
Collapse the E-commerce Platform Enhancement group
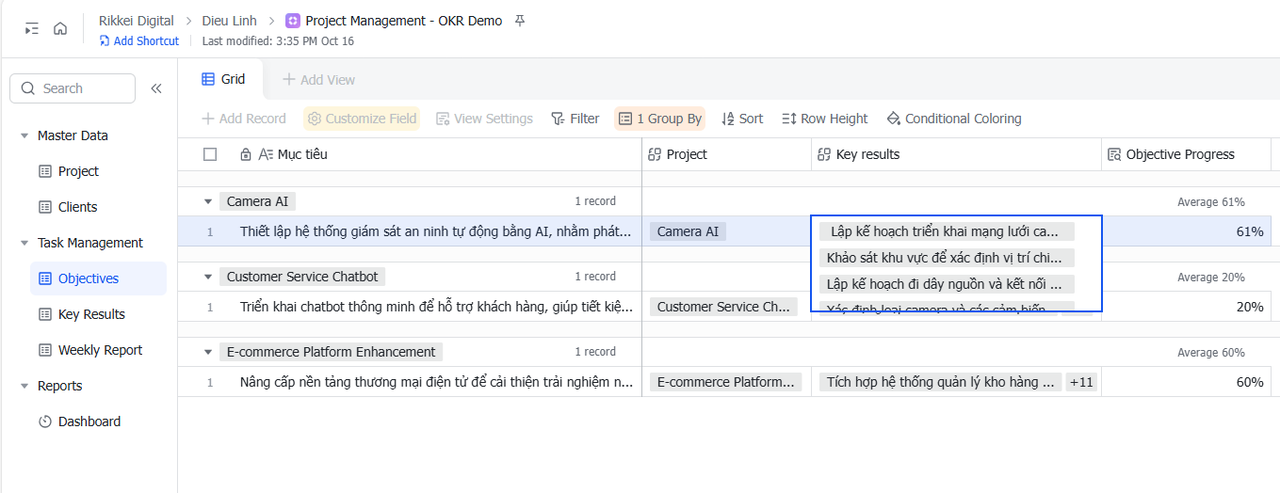click(208, 352)
